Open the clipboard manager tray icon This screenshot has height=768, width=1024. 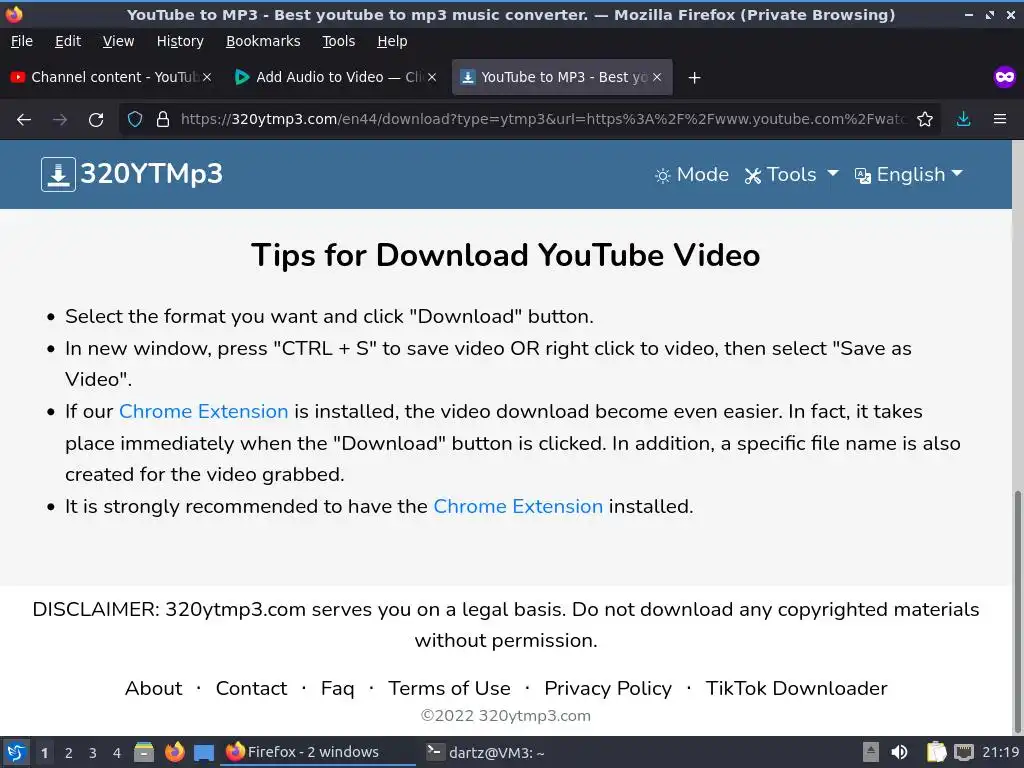[x=936, y=752]
